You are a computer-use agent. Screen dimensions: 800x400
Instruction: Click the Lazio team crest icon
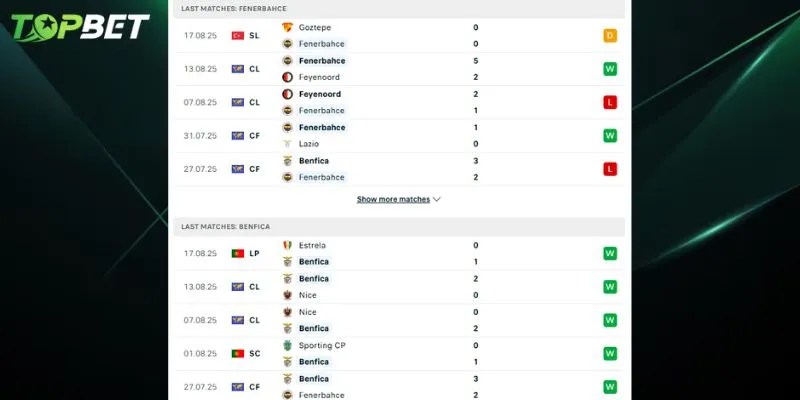click(288, 144)
